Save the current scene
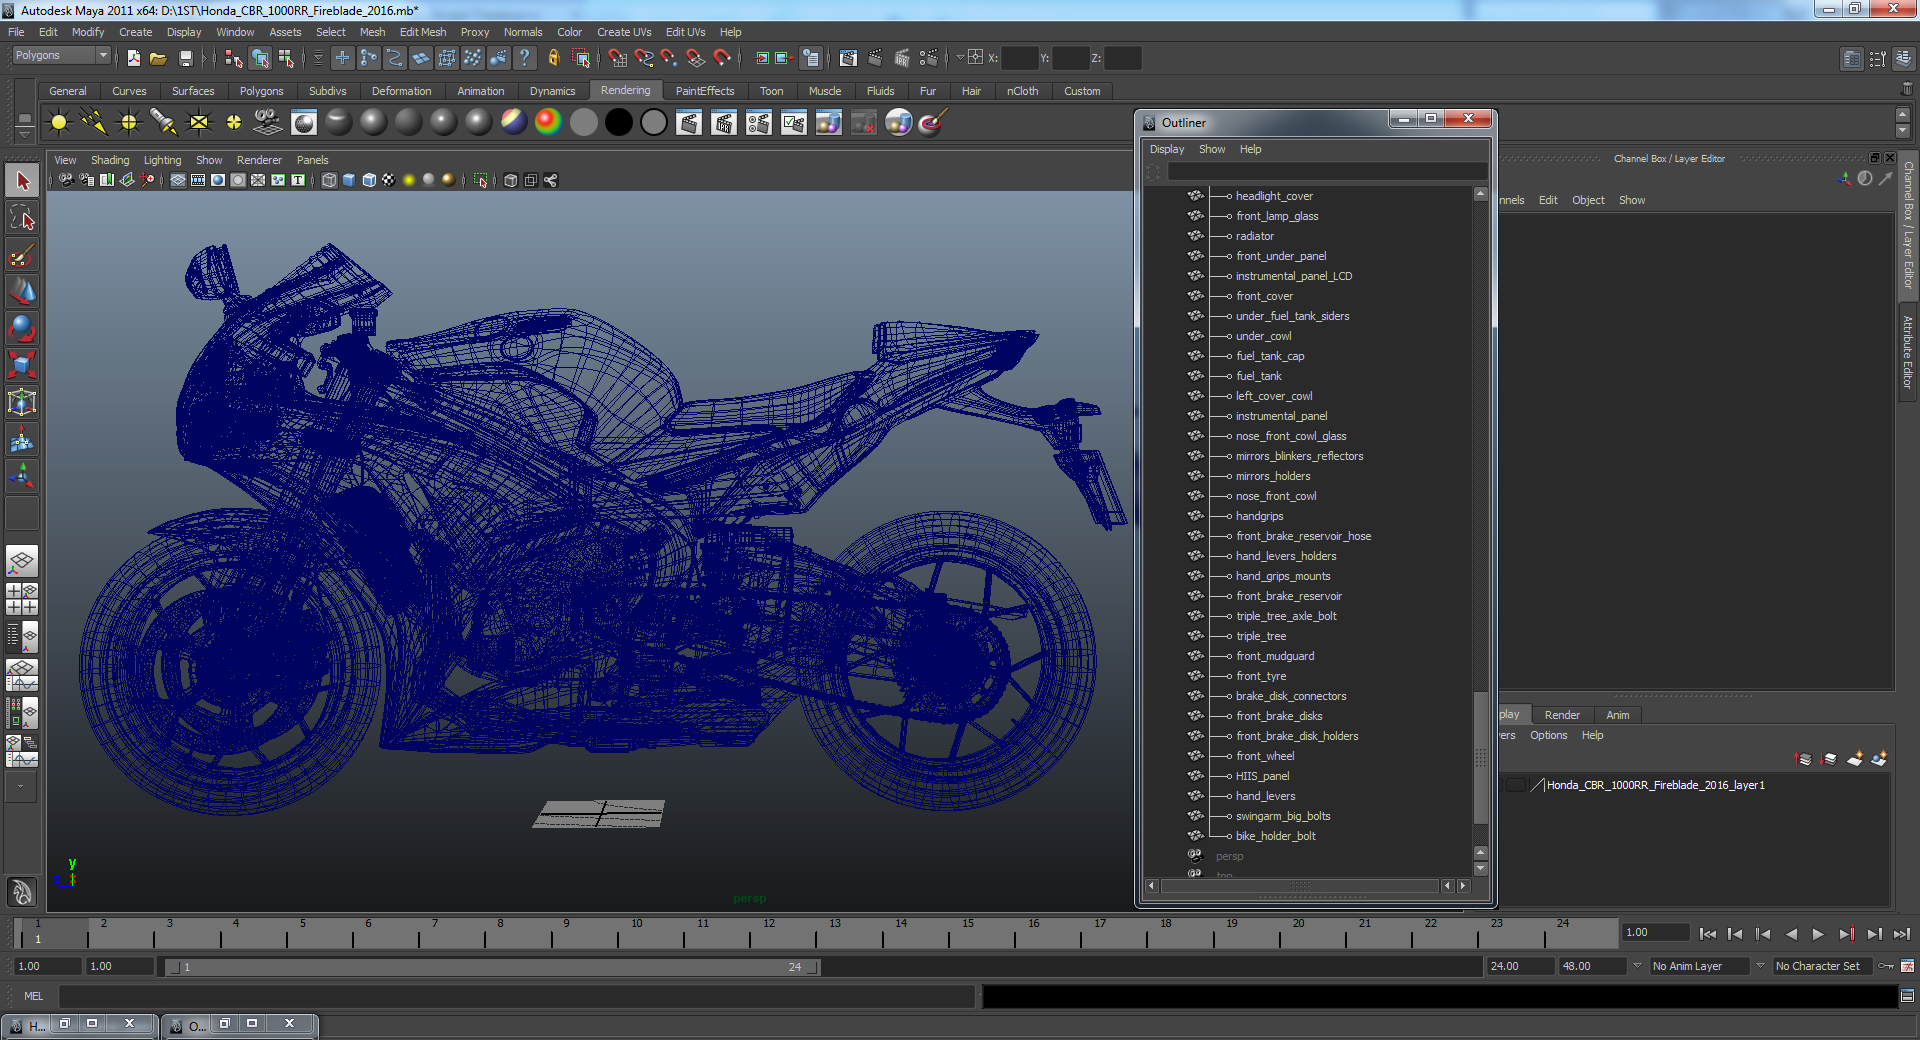The image size is (1920, 1040). [184, 58]
